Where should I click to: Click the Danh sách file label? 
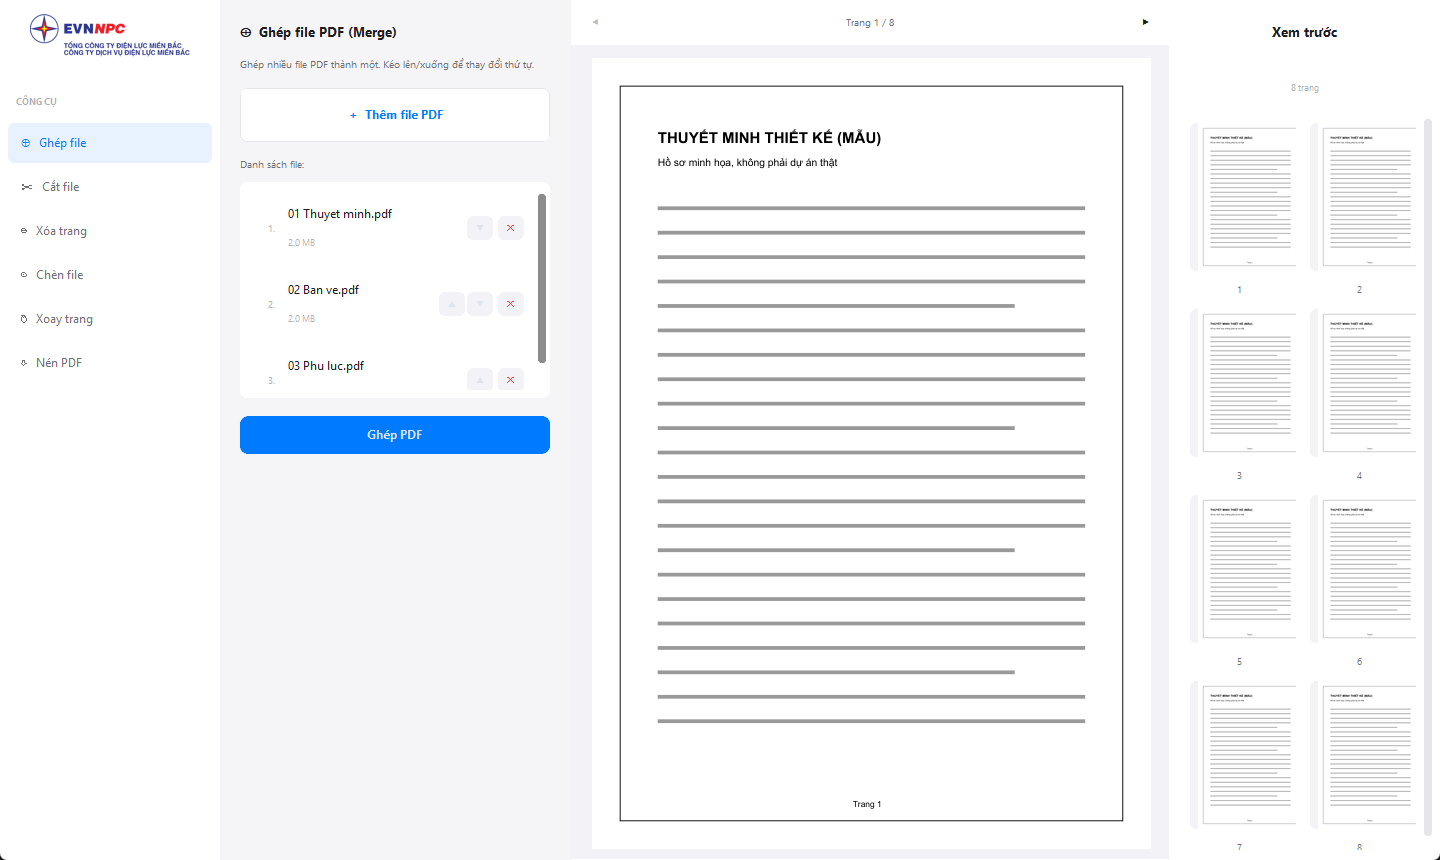coord(272,165)
